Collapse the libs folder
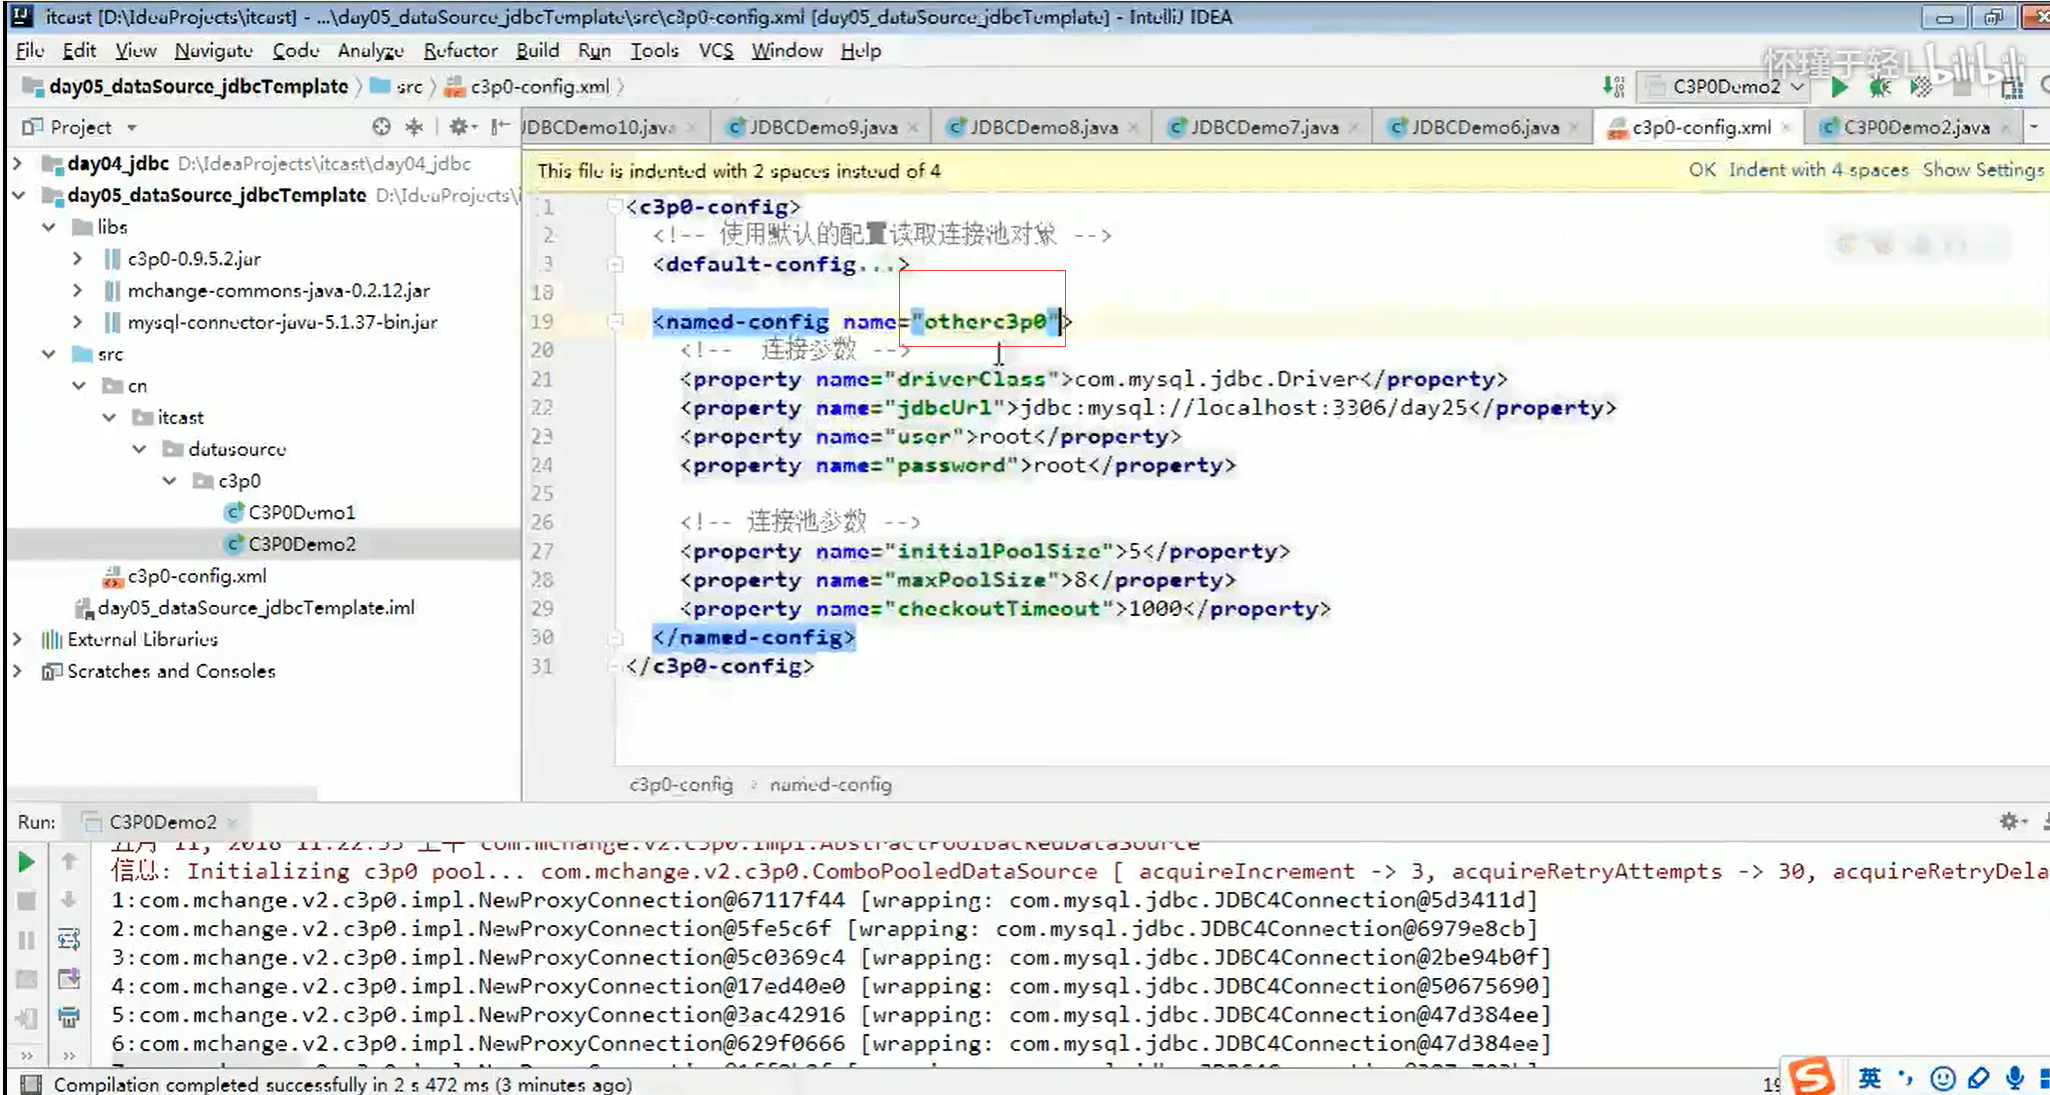Viewport: 2050px width, 1095px height. click(x=50, y=227)
